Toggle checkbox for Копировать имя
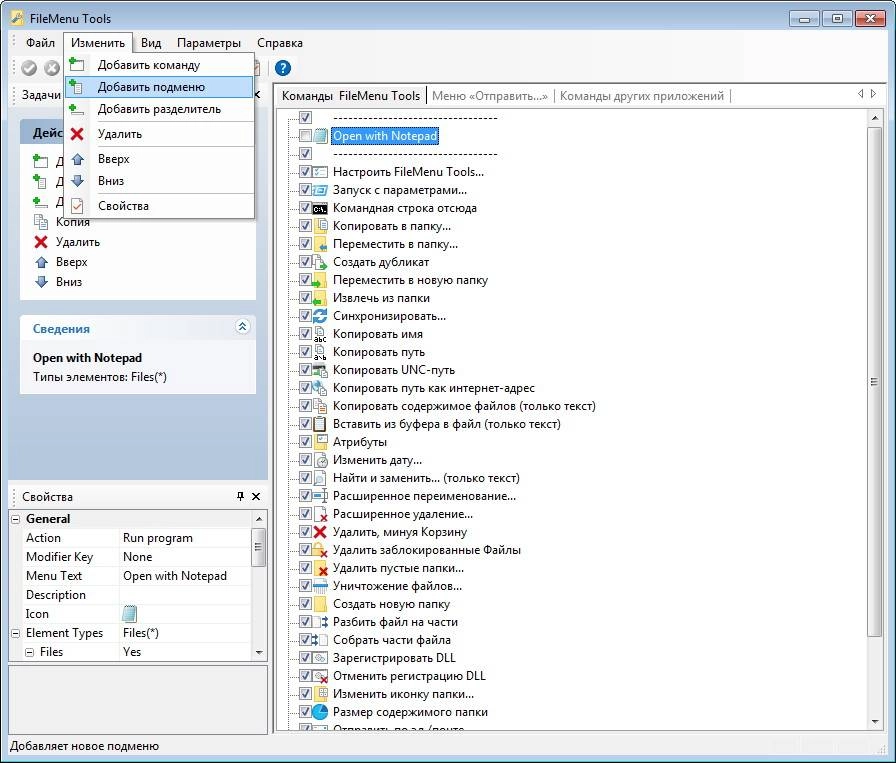 (305, 334)
